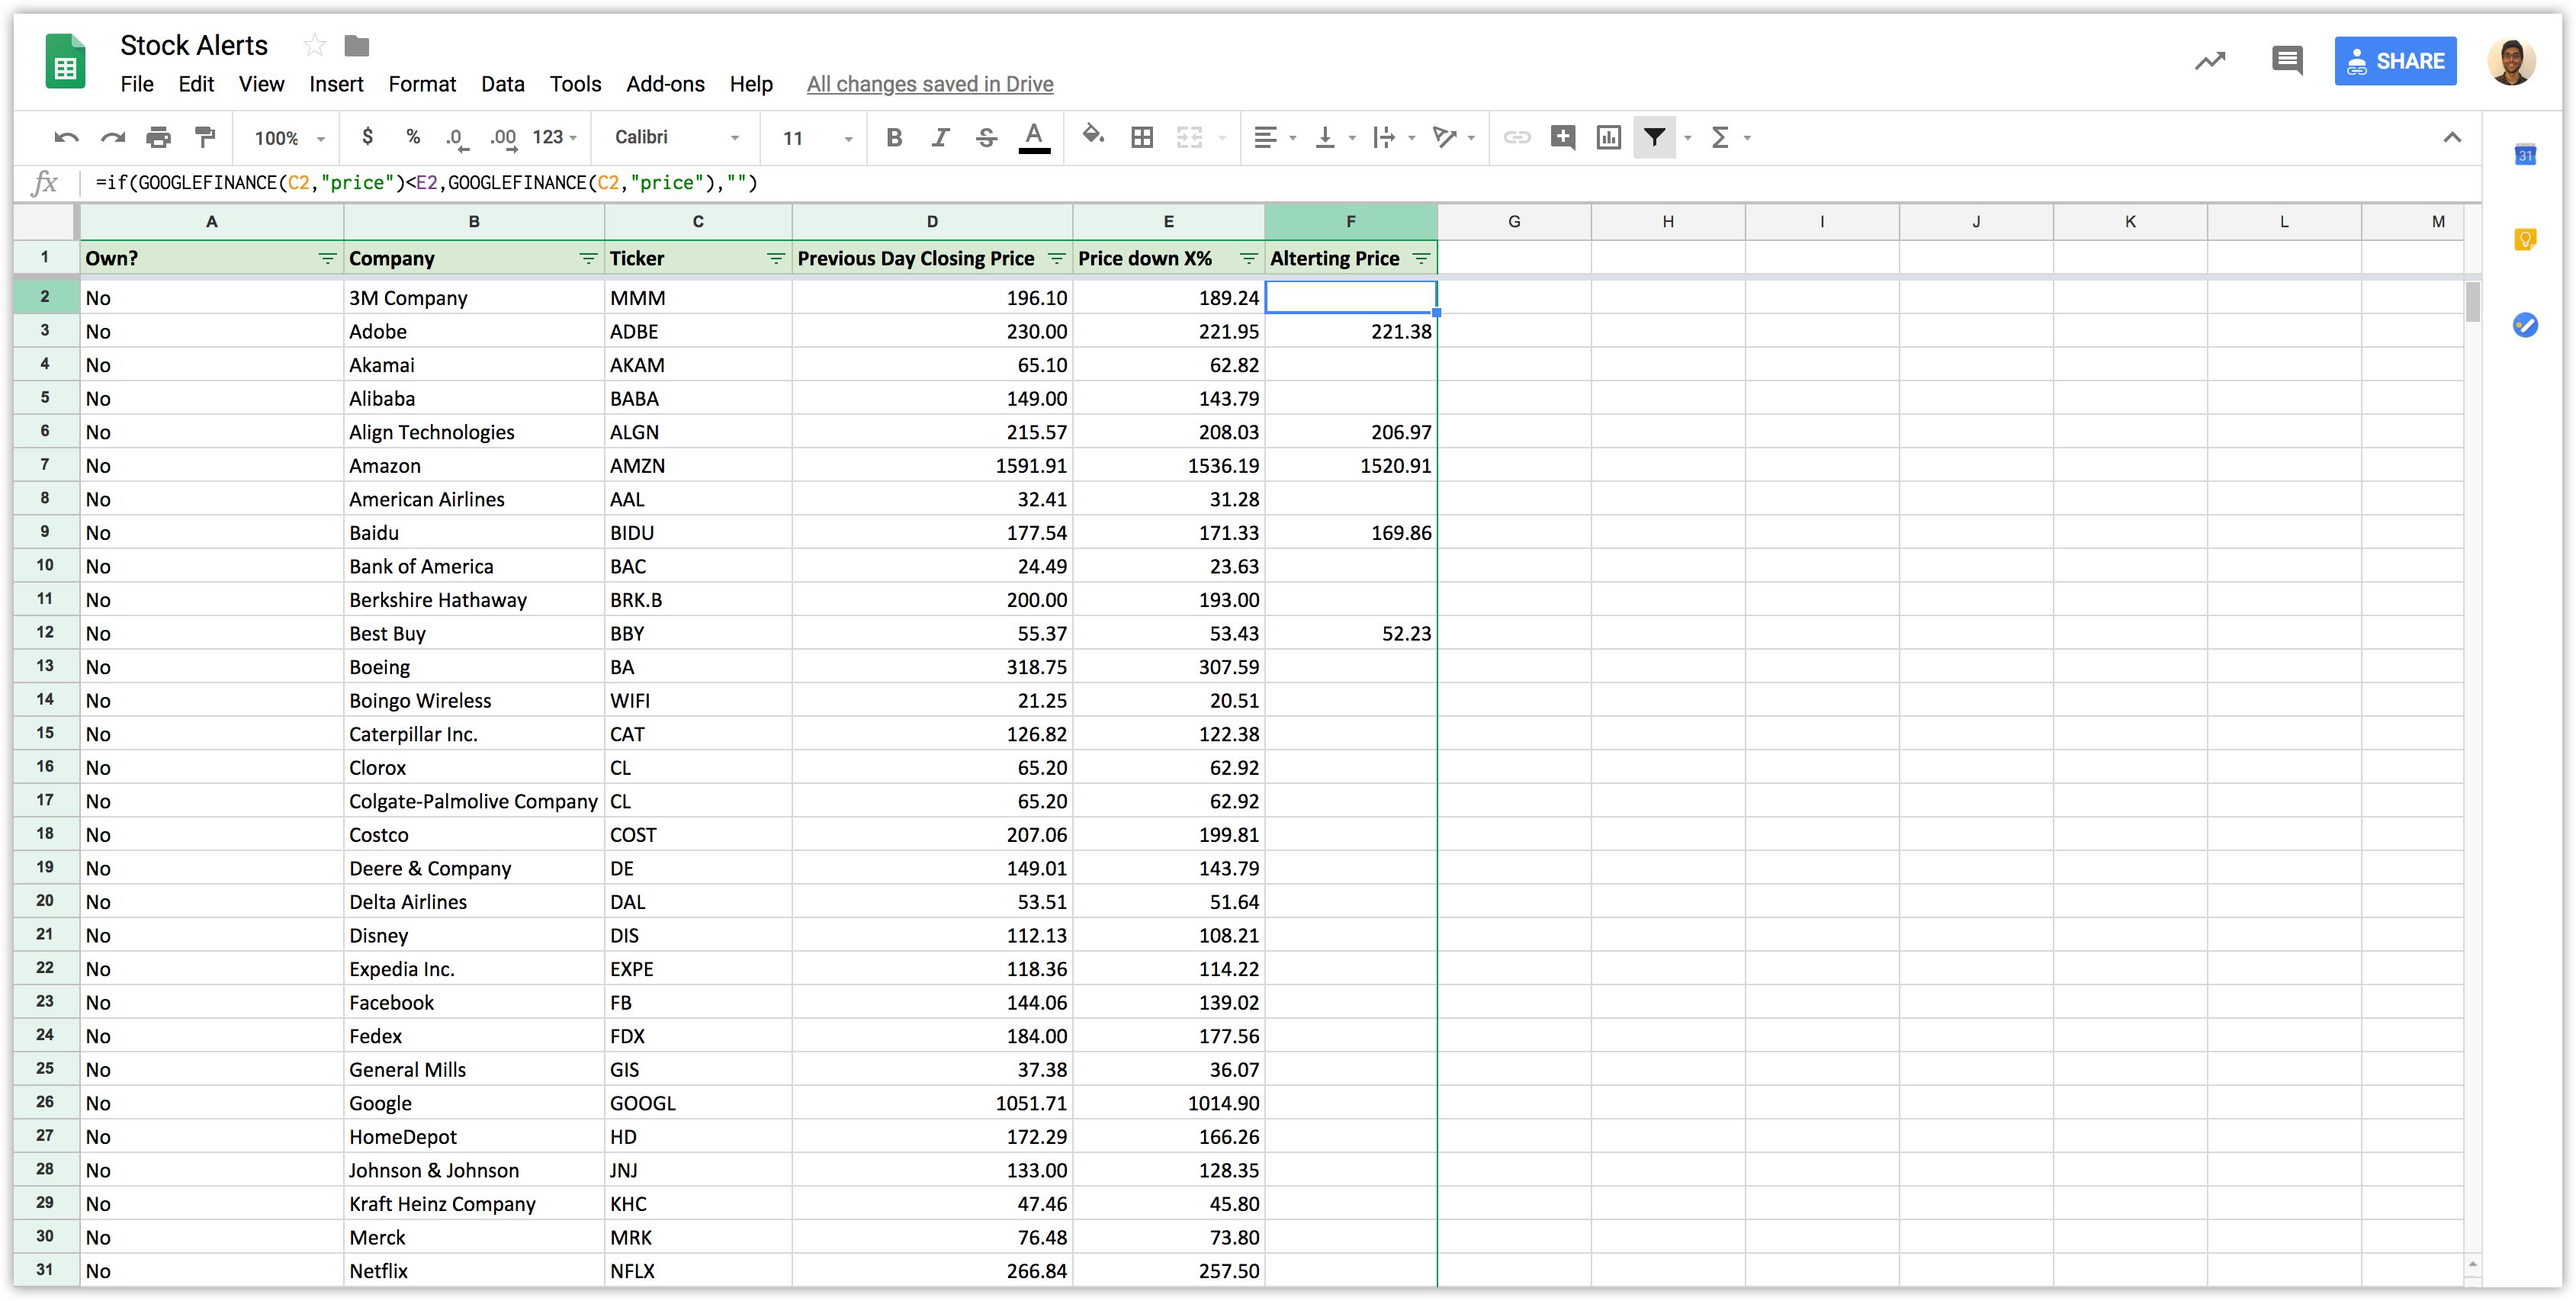Open the Borders tool
This screenshot has height=1301, width=2576.
pyautogui.click(x=1142, y=138)
